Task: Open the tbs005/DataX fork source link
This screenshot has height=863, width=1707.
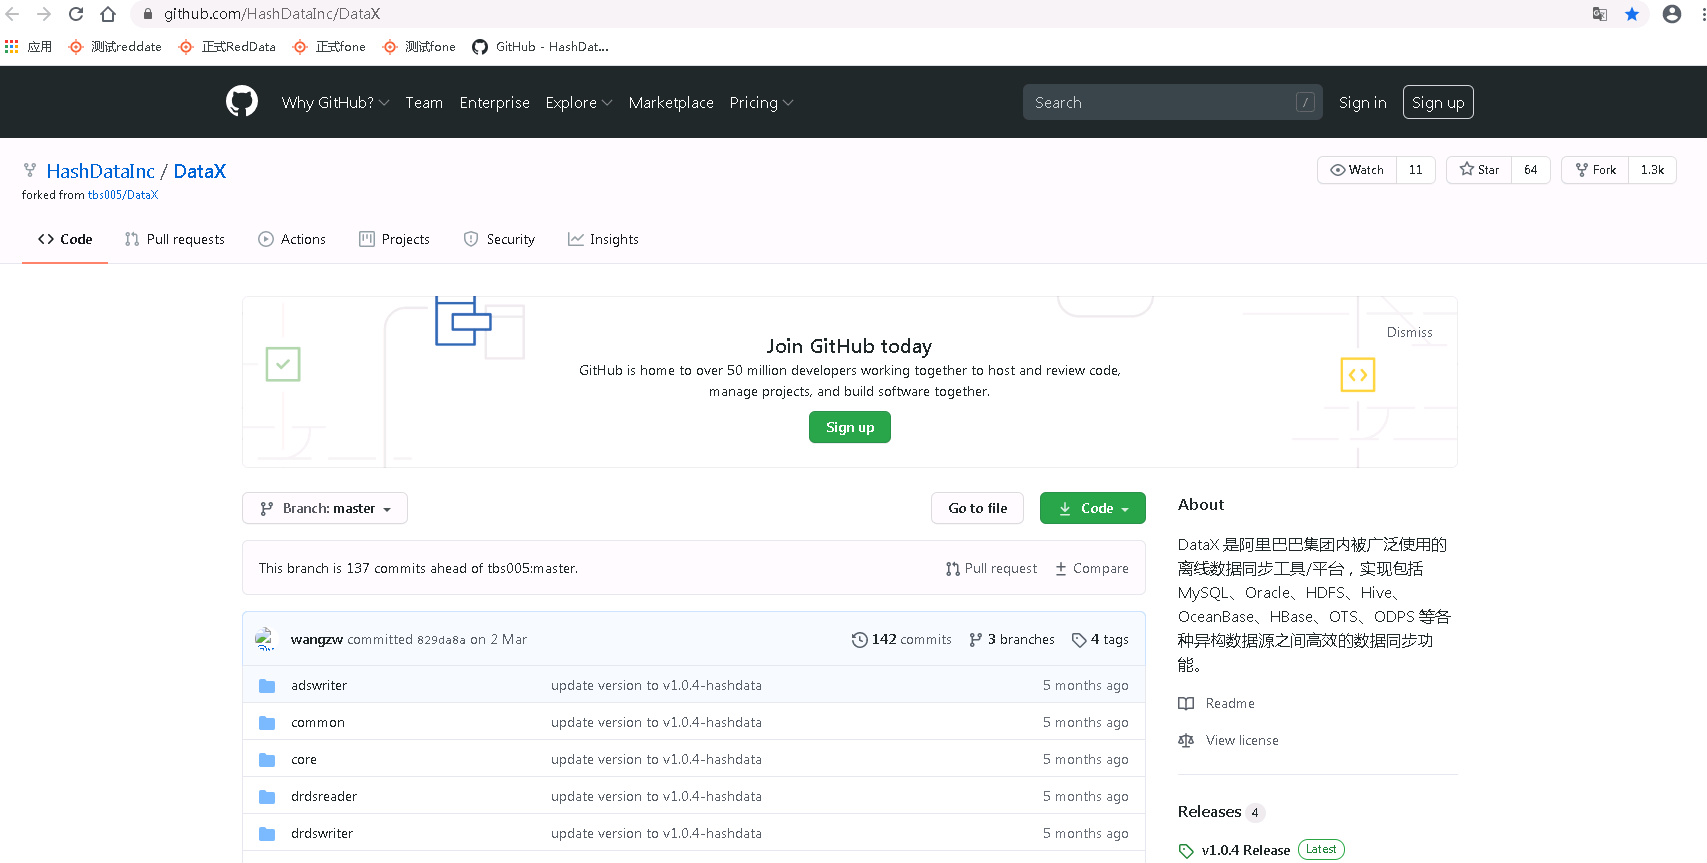Action: tap(123, 195)
